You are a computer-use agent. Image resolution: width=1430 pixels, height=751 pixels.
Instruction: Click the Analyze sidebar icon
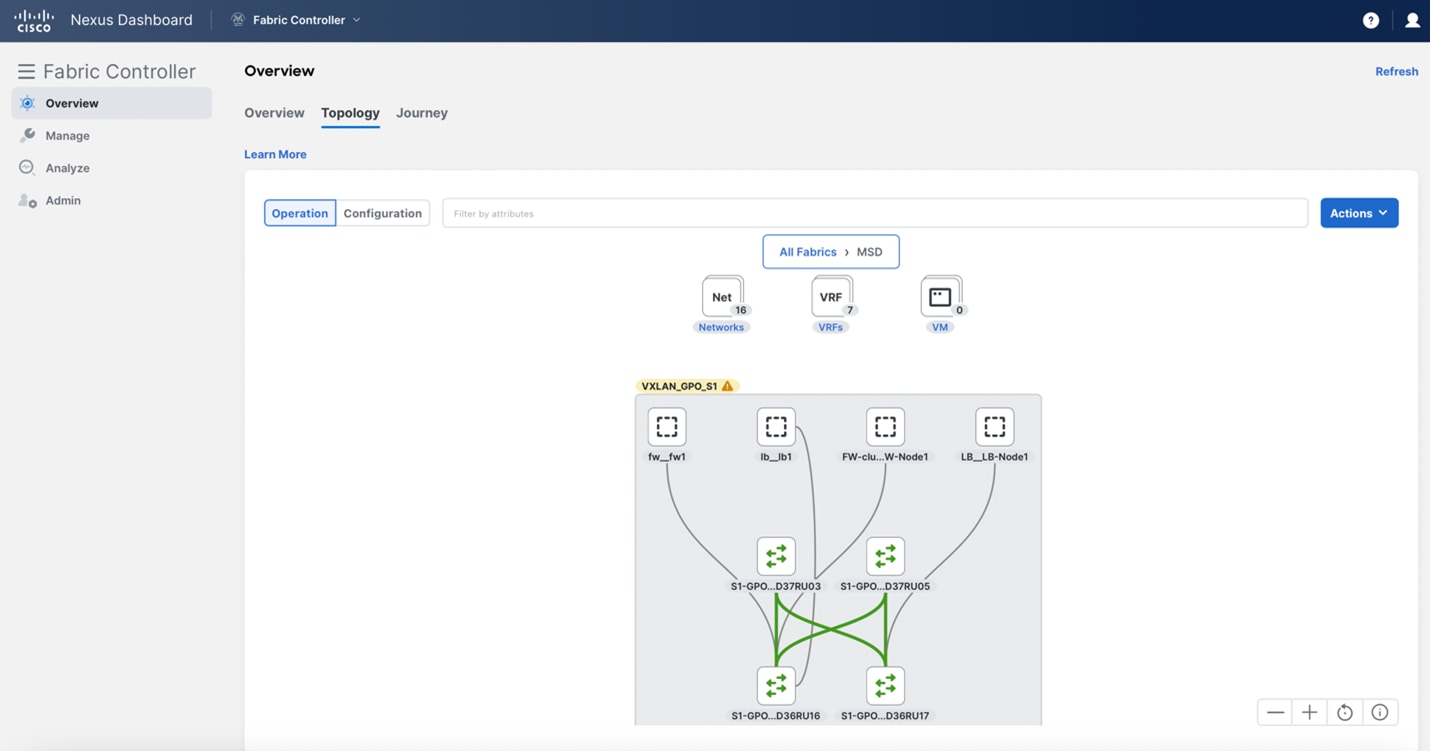(x=27, y=168)
